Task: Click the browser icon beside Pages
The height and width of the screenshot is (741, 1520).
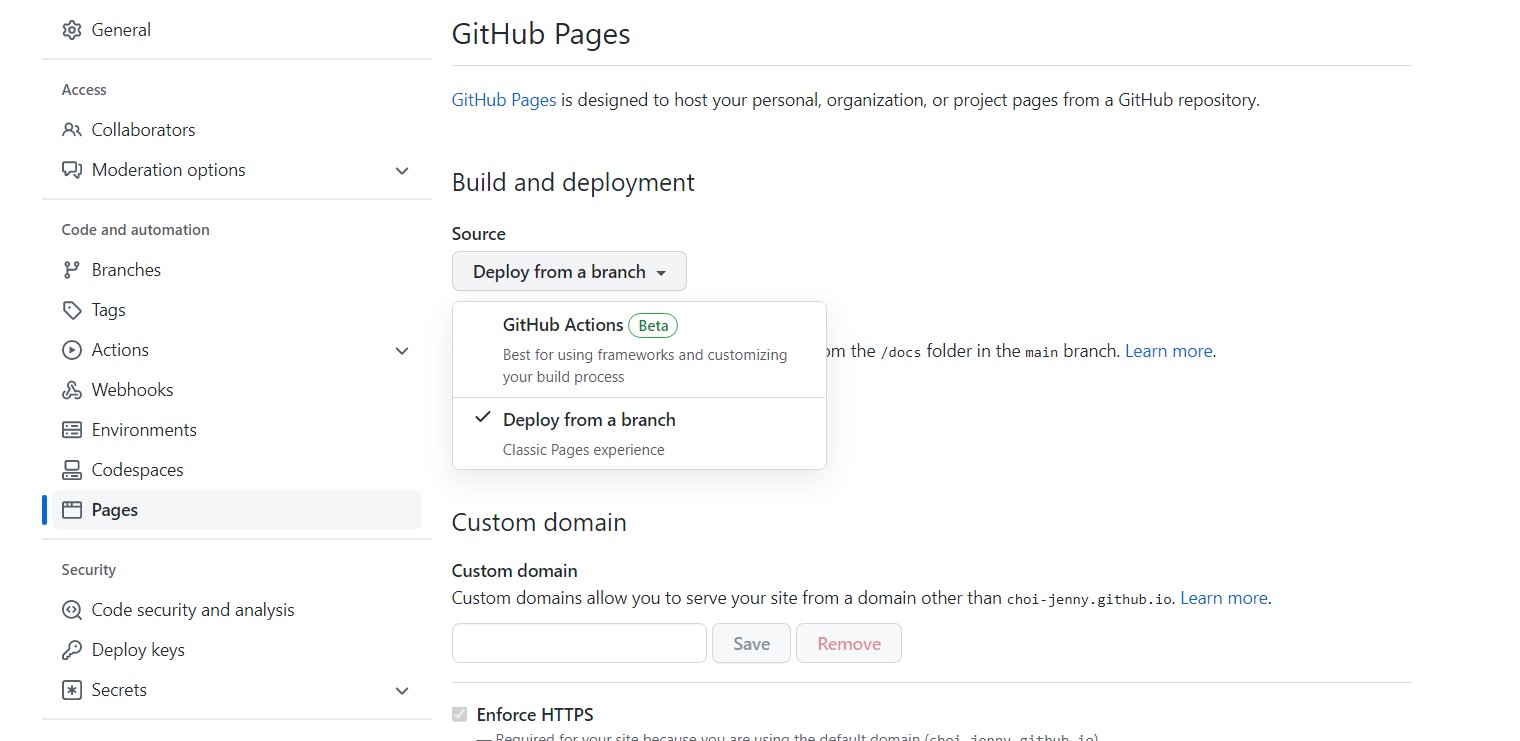Action: (71, 510)
